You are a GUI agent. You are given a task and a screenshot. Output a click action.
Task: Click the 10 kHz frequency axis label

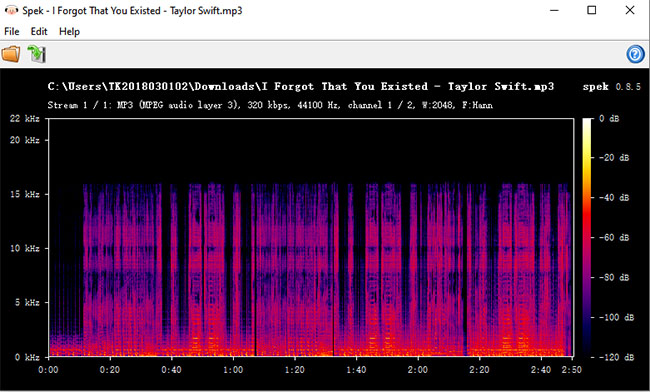25,248
